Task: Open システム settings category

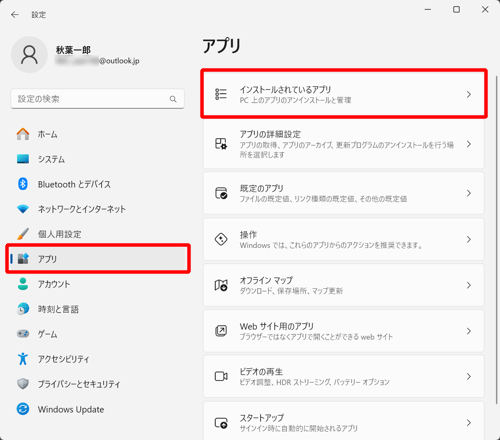Action: point(97,159)
